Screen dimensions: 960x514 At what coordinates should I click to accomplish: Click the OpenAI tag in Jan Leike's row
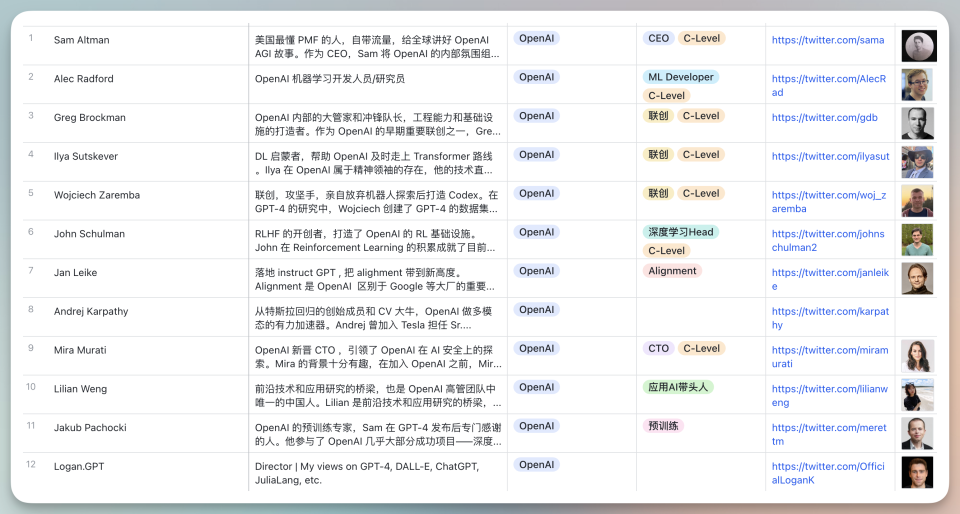pyautogui.click(x=536, y=270)
